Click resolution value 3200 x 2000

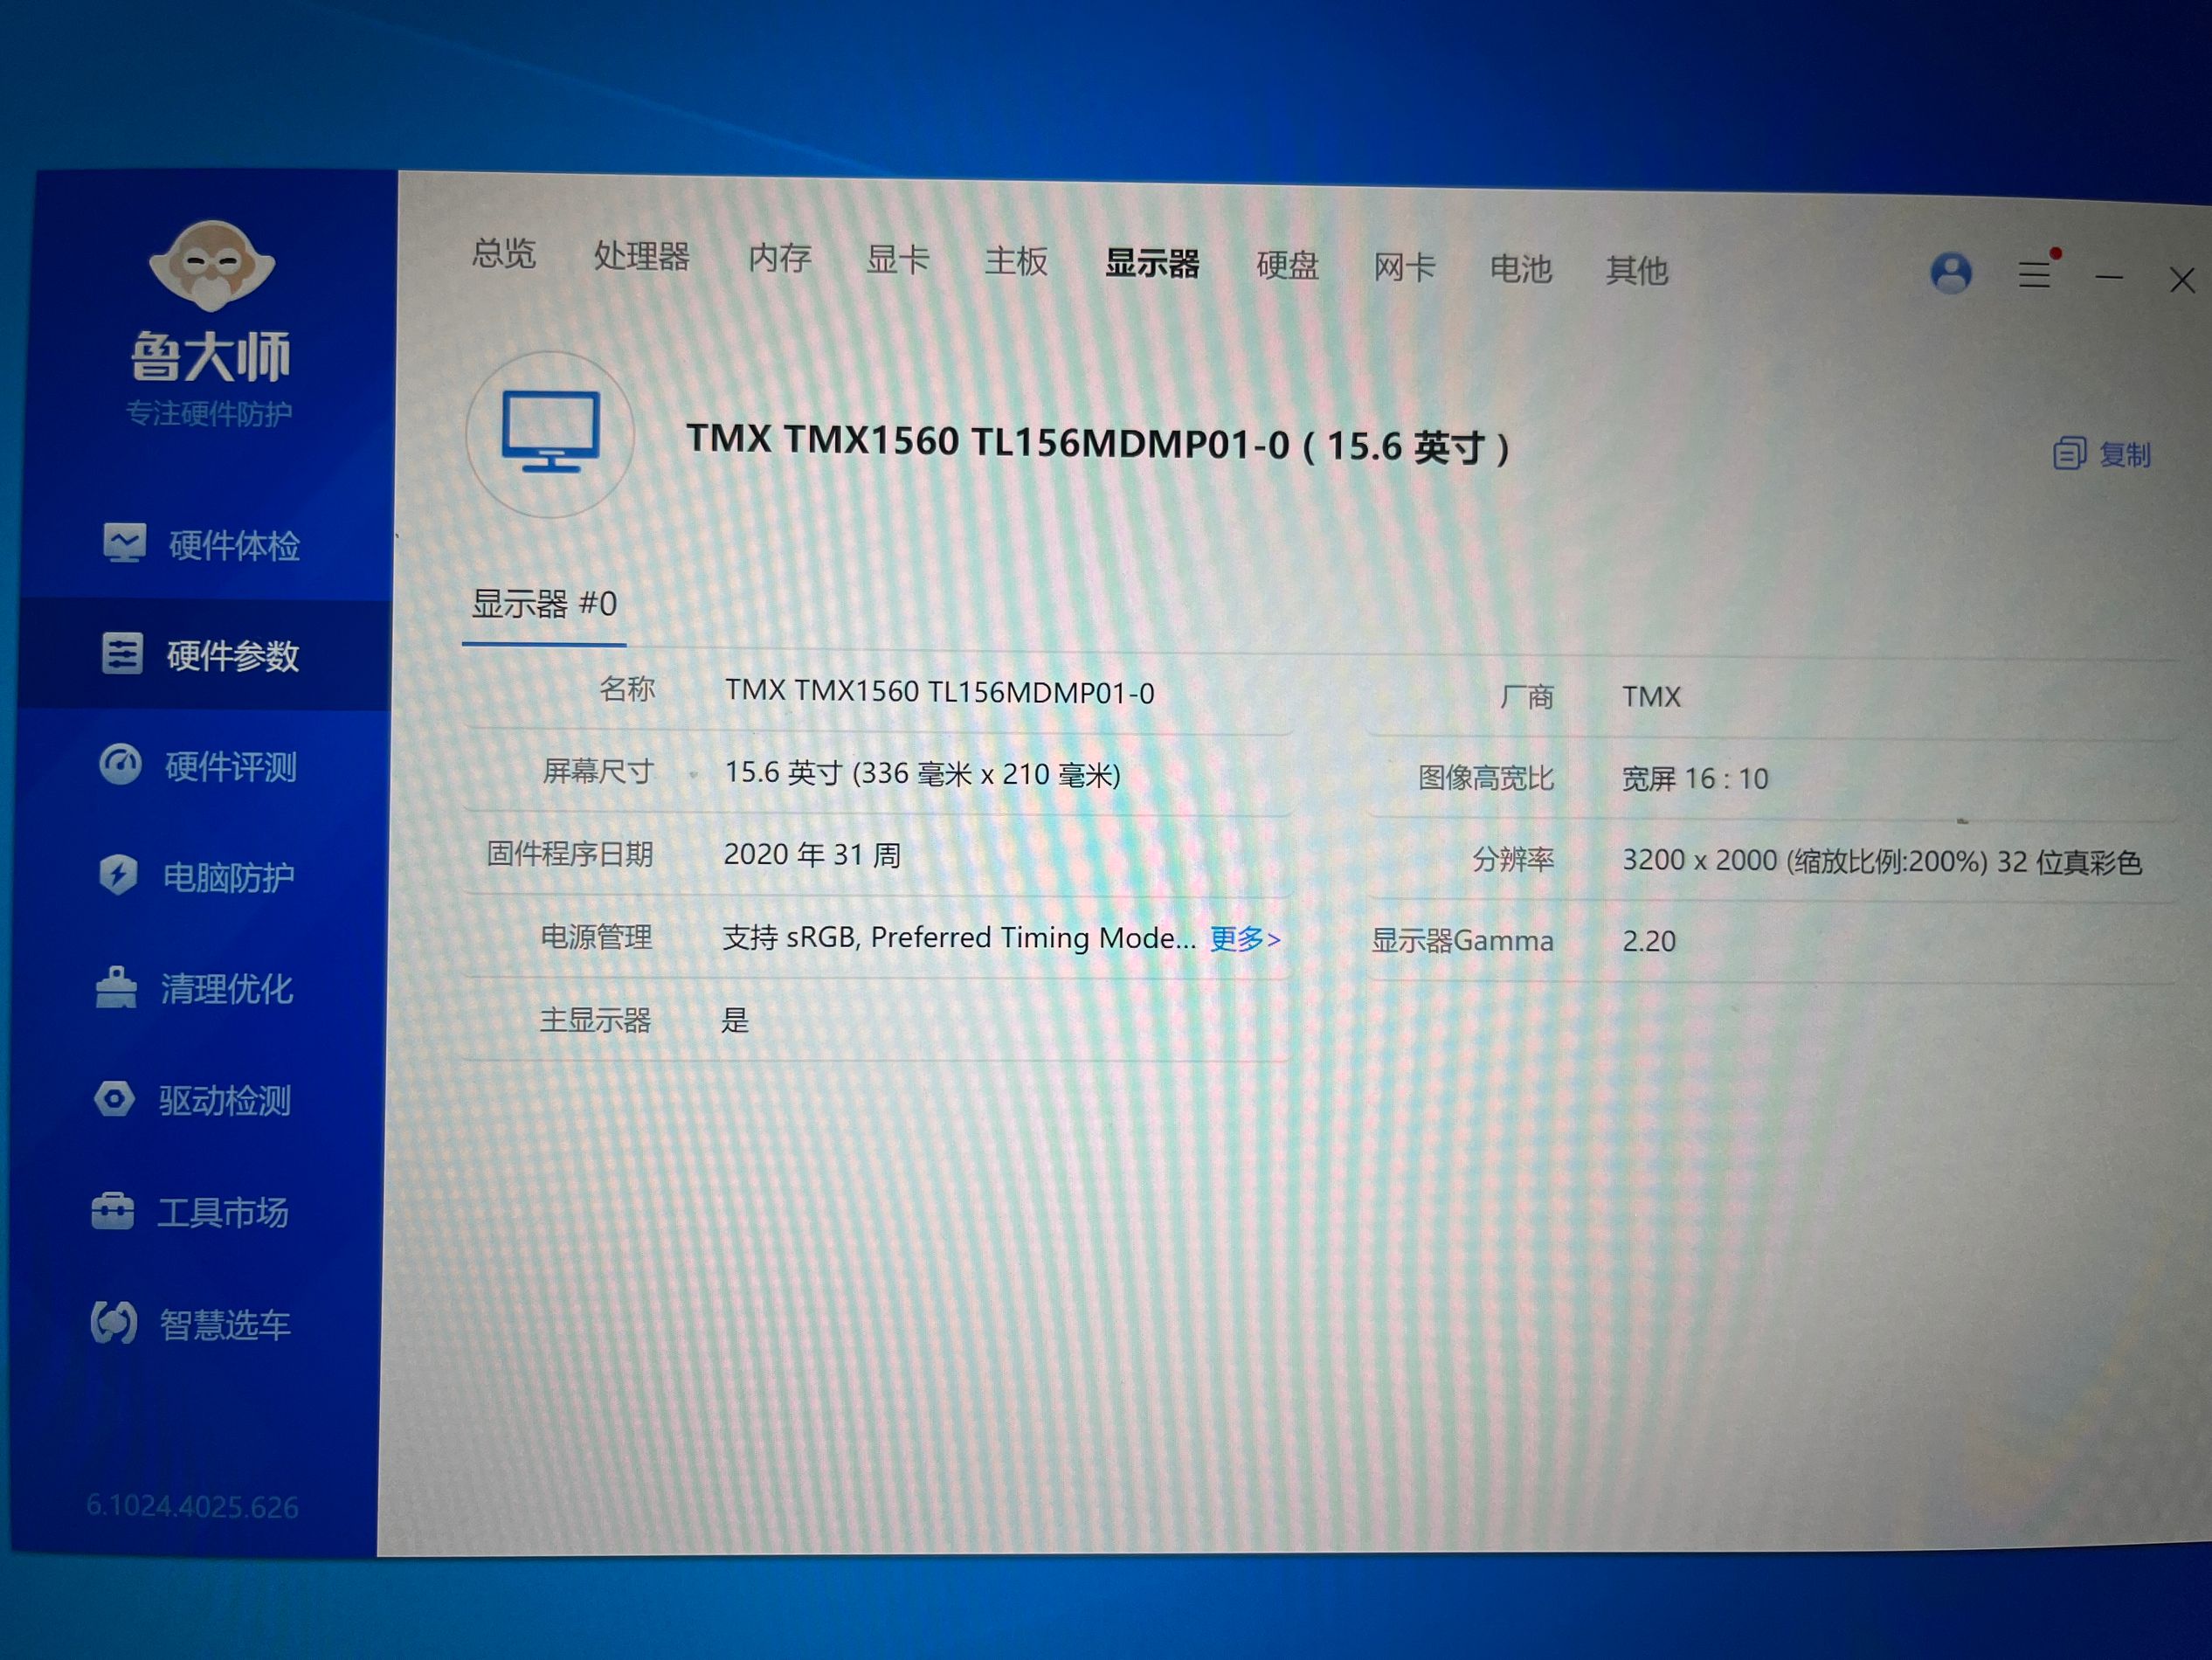pyautogui.click(x=1700, y=860)
